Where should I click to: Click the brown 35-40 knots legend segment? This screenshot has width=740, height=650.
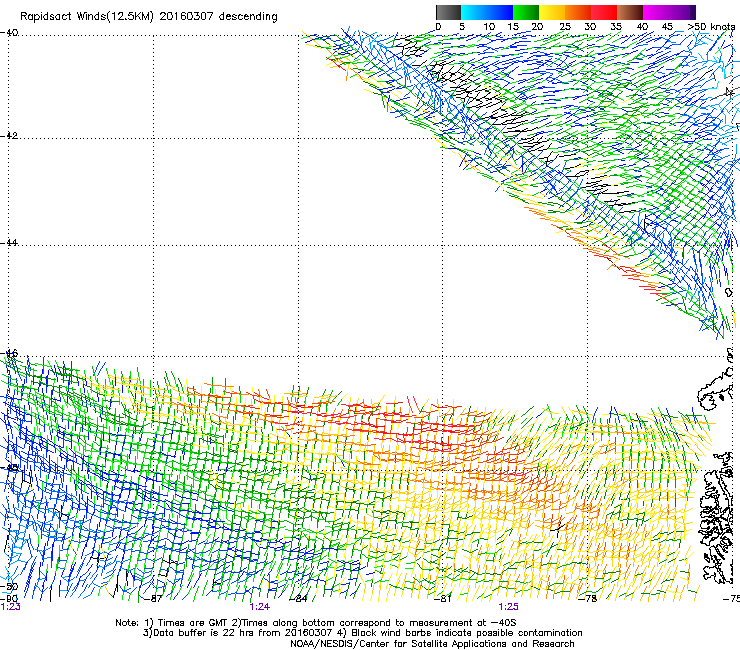click(x=630, y=12)
